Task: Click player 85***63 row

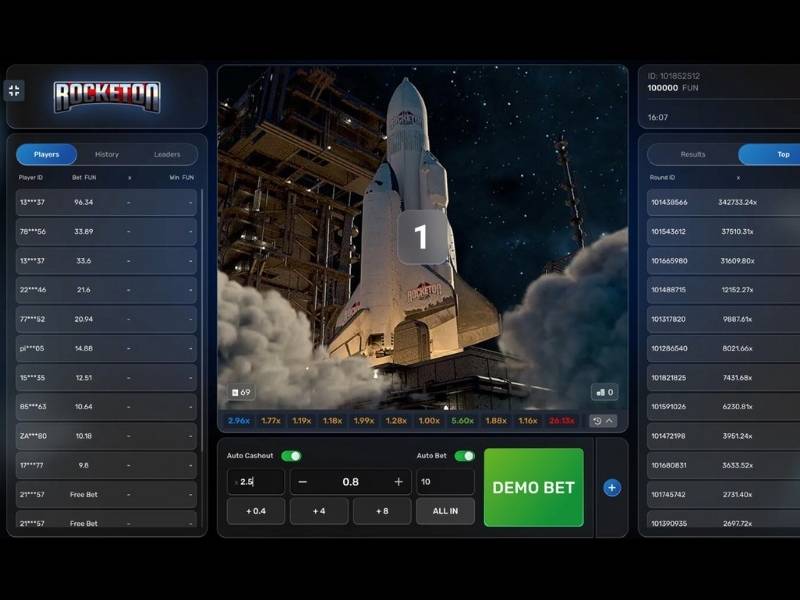Action: [x=106, y=407]
